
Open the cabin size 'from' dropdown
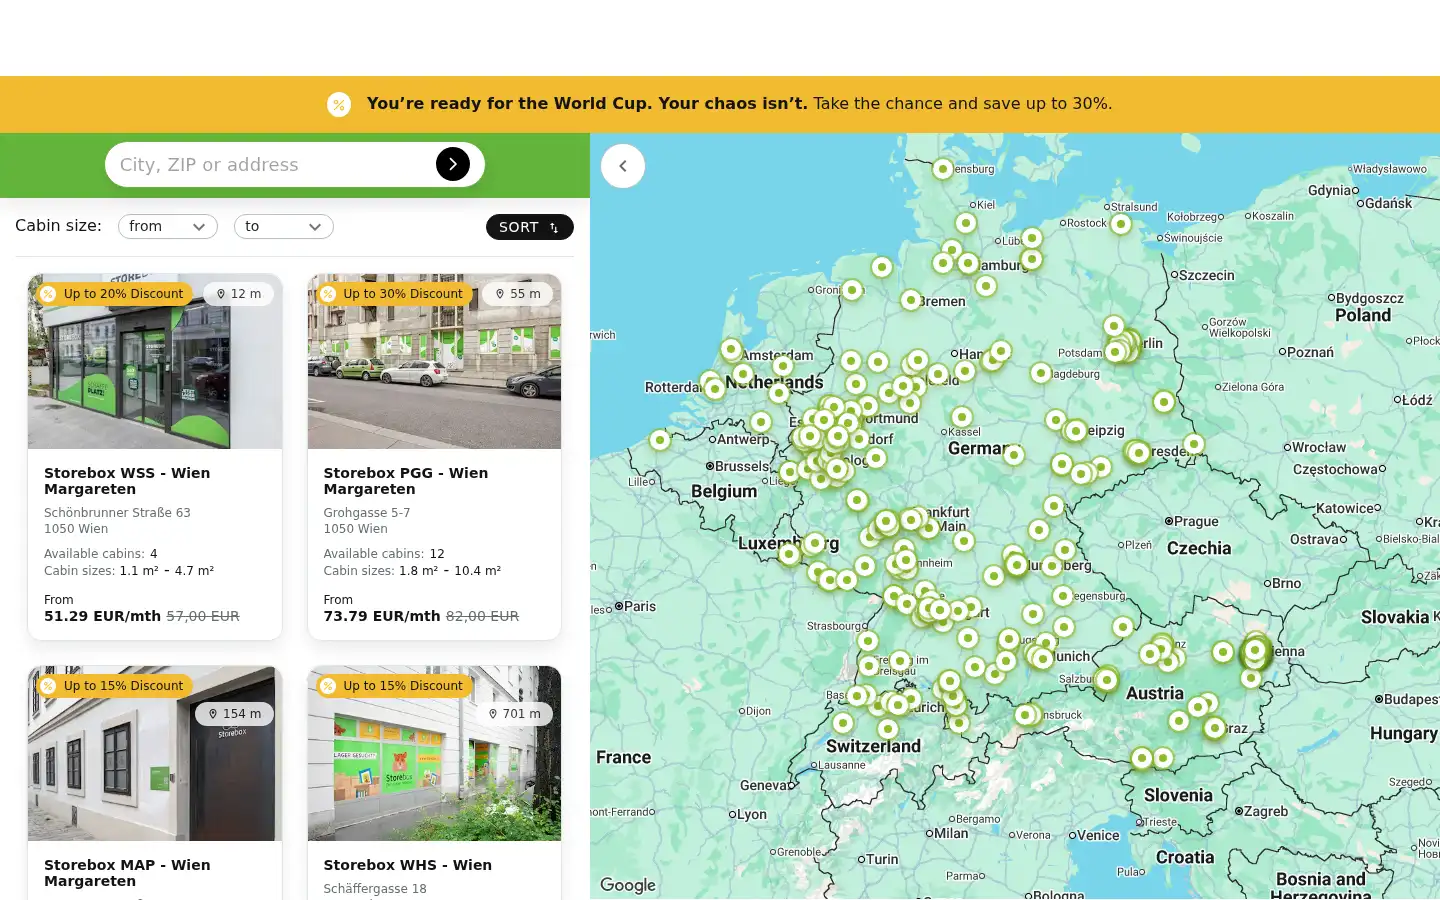[x=168, y=227]
